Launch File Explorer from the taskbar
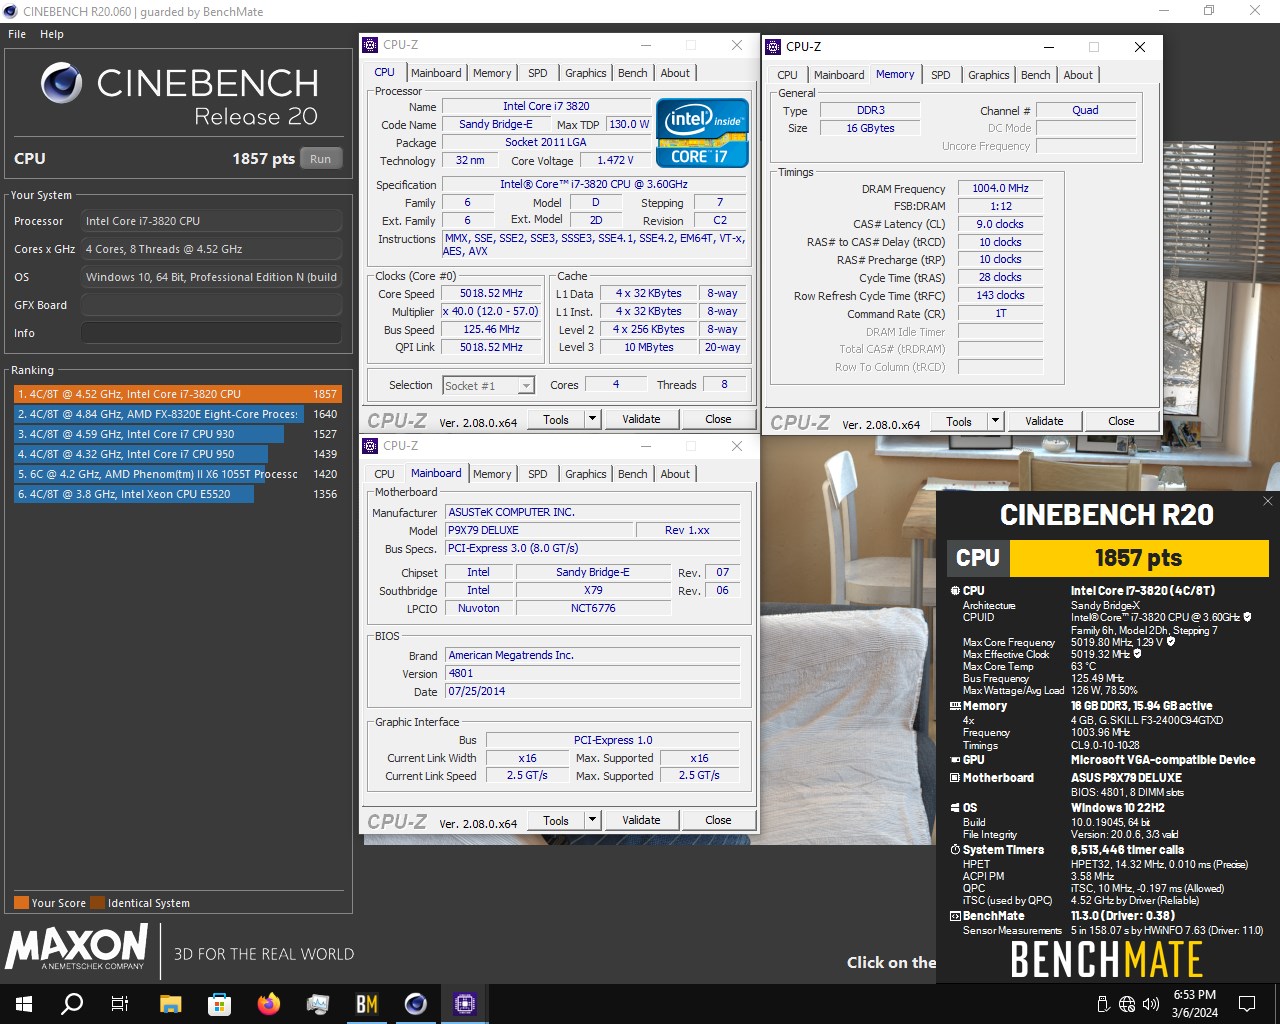Viewport: 1280px width, 1024px height. tap(170, 1003)
